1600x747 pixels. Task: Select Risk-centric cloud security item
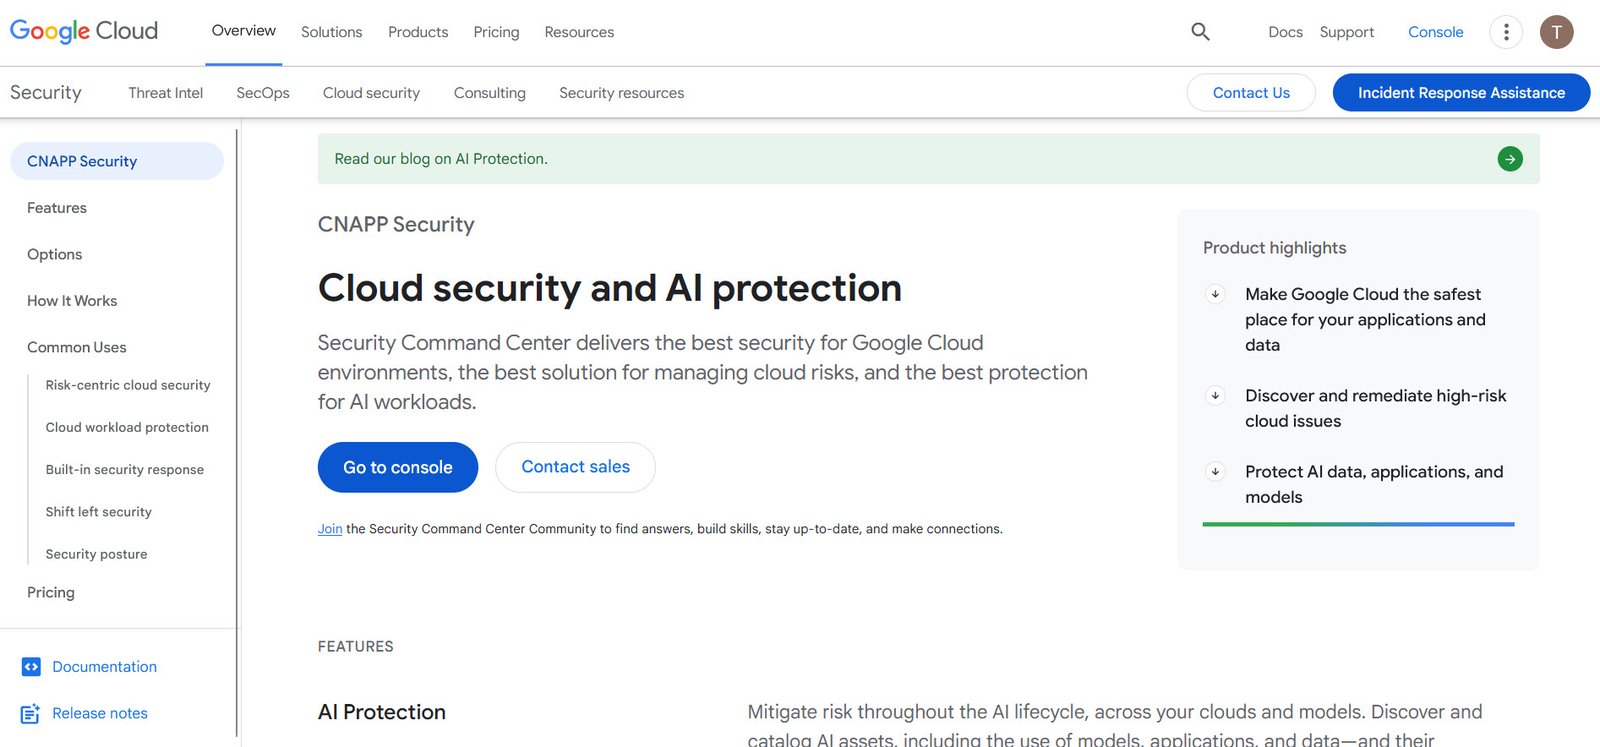coord(128,385)
